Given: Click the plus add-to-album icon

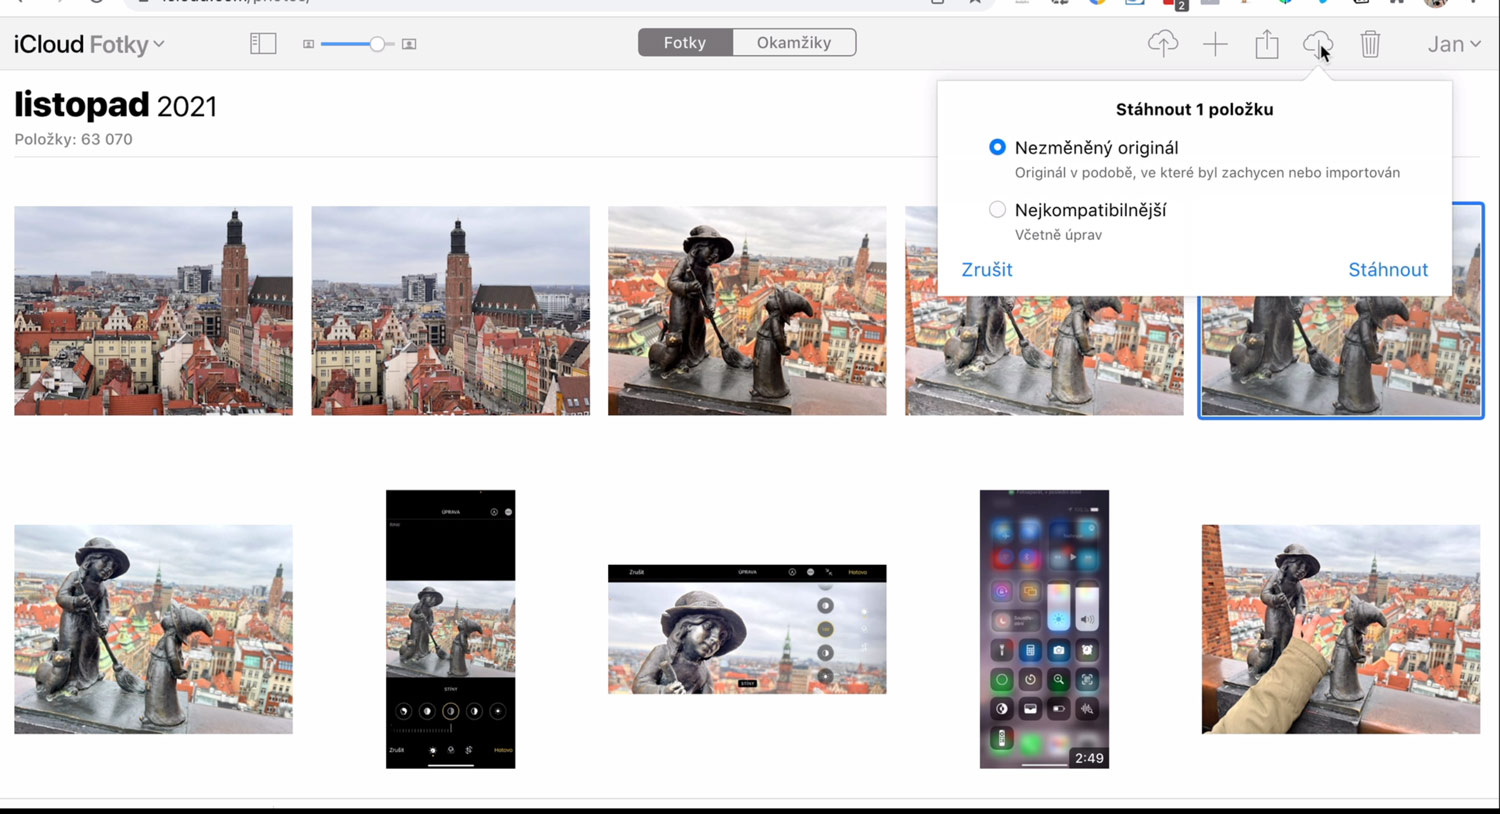Looking at the screenshot, I should [1215, 44].
